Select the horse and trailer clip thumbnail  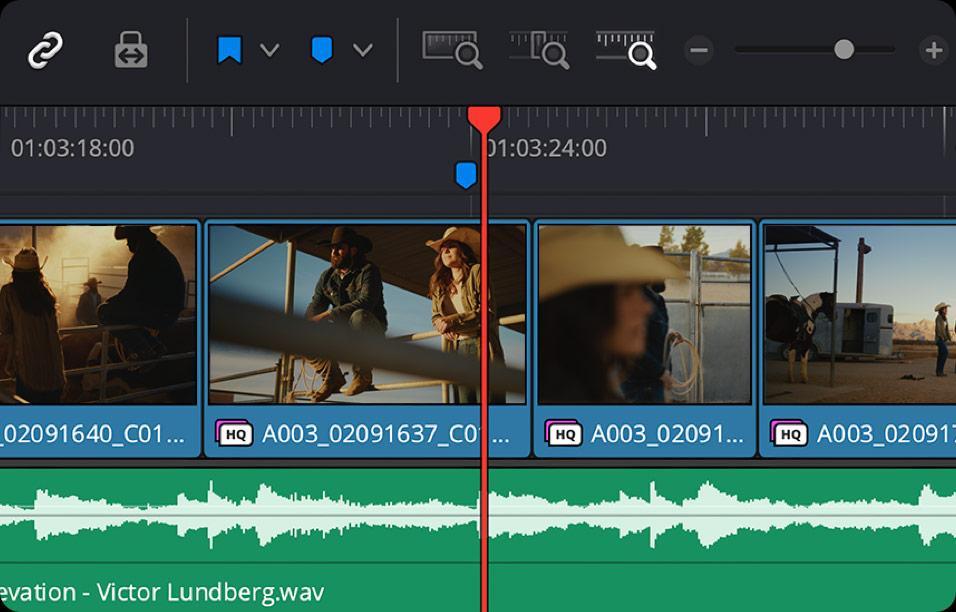(860, 315)
